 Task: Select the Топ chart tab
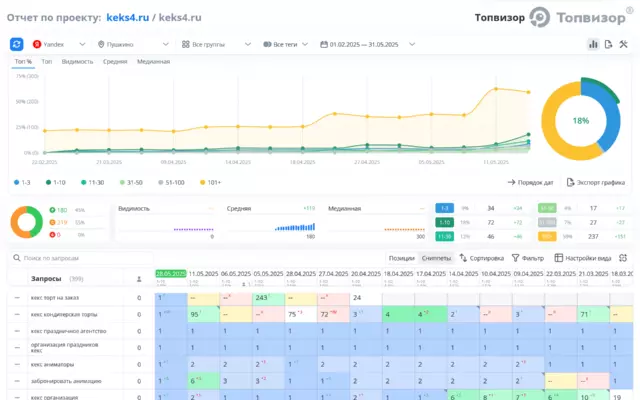pos(47,62)
